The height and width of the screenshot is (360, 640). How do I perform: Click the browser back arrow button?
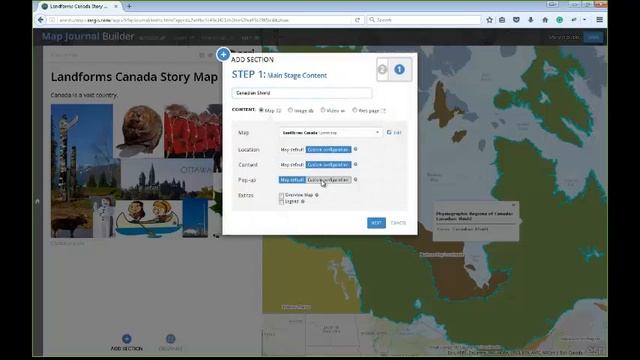pos(40,20)
